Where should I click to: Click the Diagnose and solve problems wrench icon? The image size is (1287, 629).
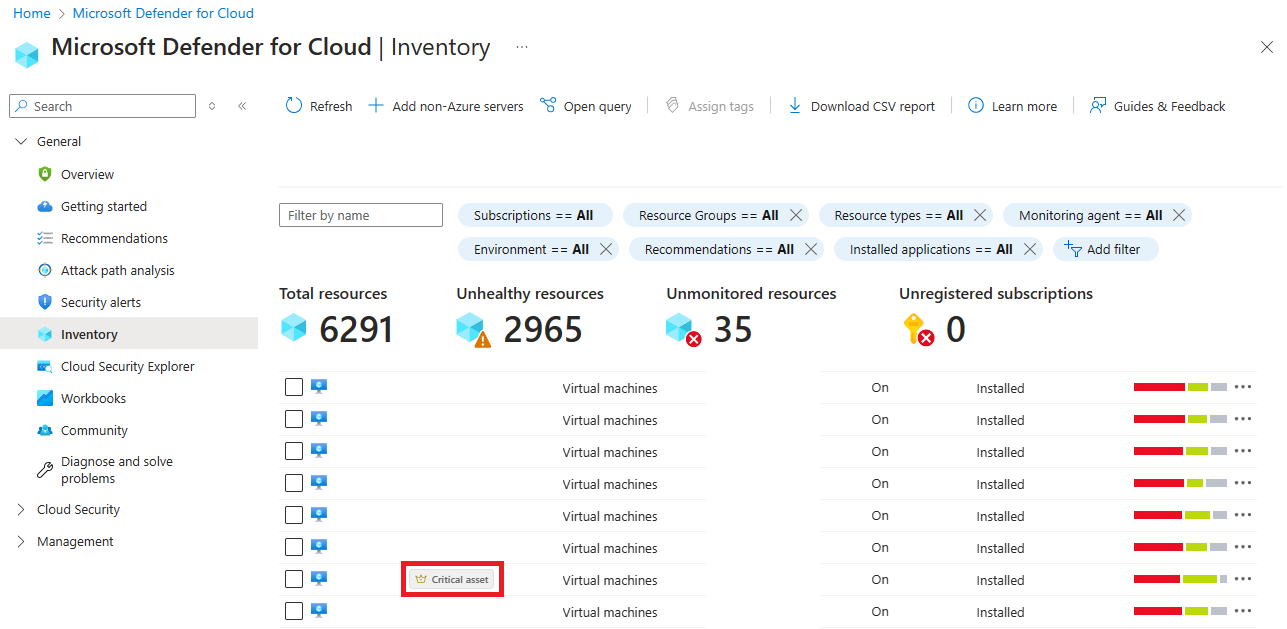[45, 470]
